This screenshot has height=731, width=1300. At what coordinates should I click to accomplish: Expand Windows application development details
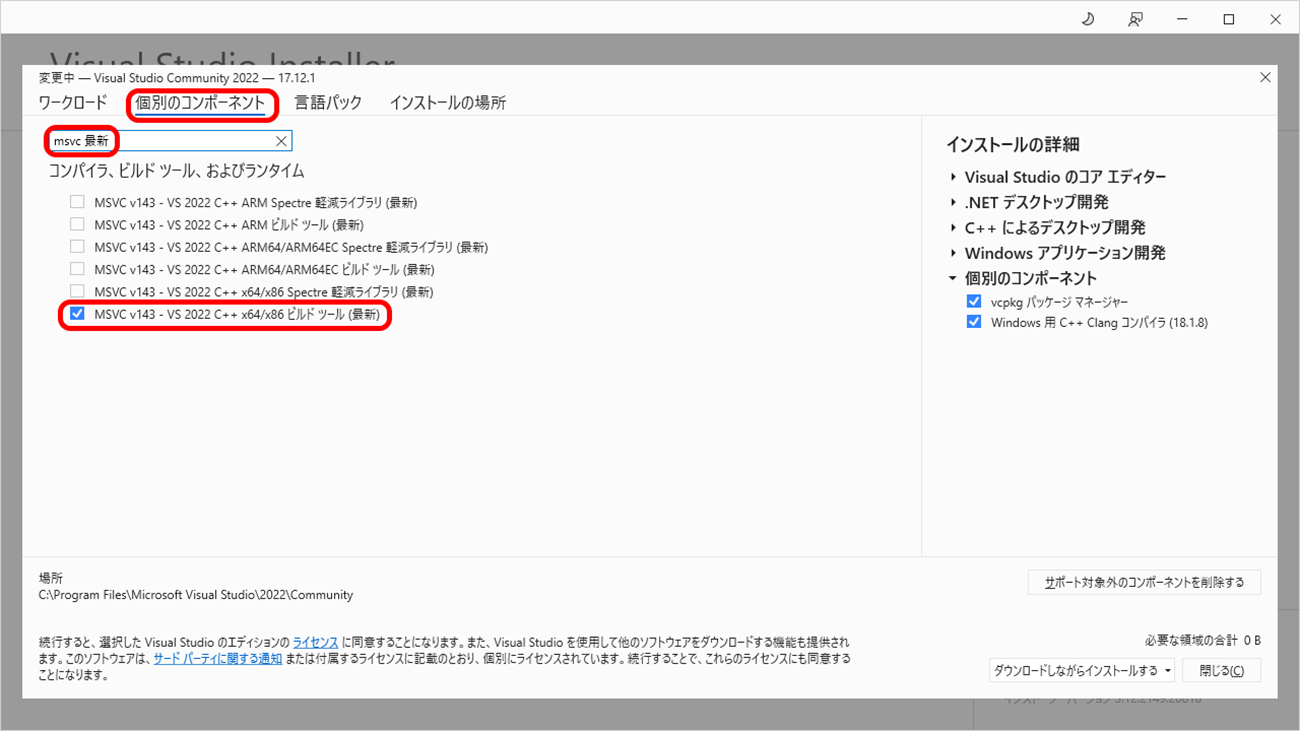coord(954,253)
